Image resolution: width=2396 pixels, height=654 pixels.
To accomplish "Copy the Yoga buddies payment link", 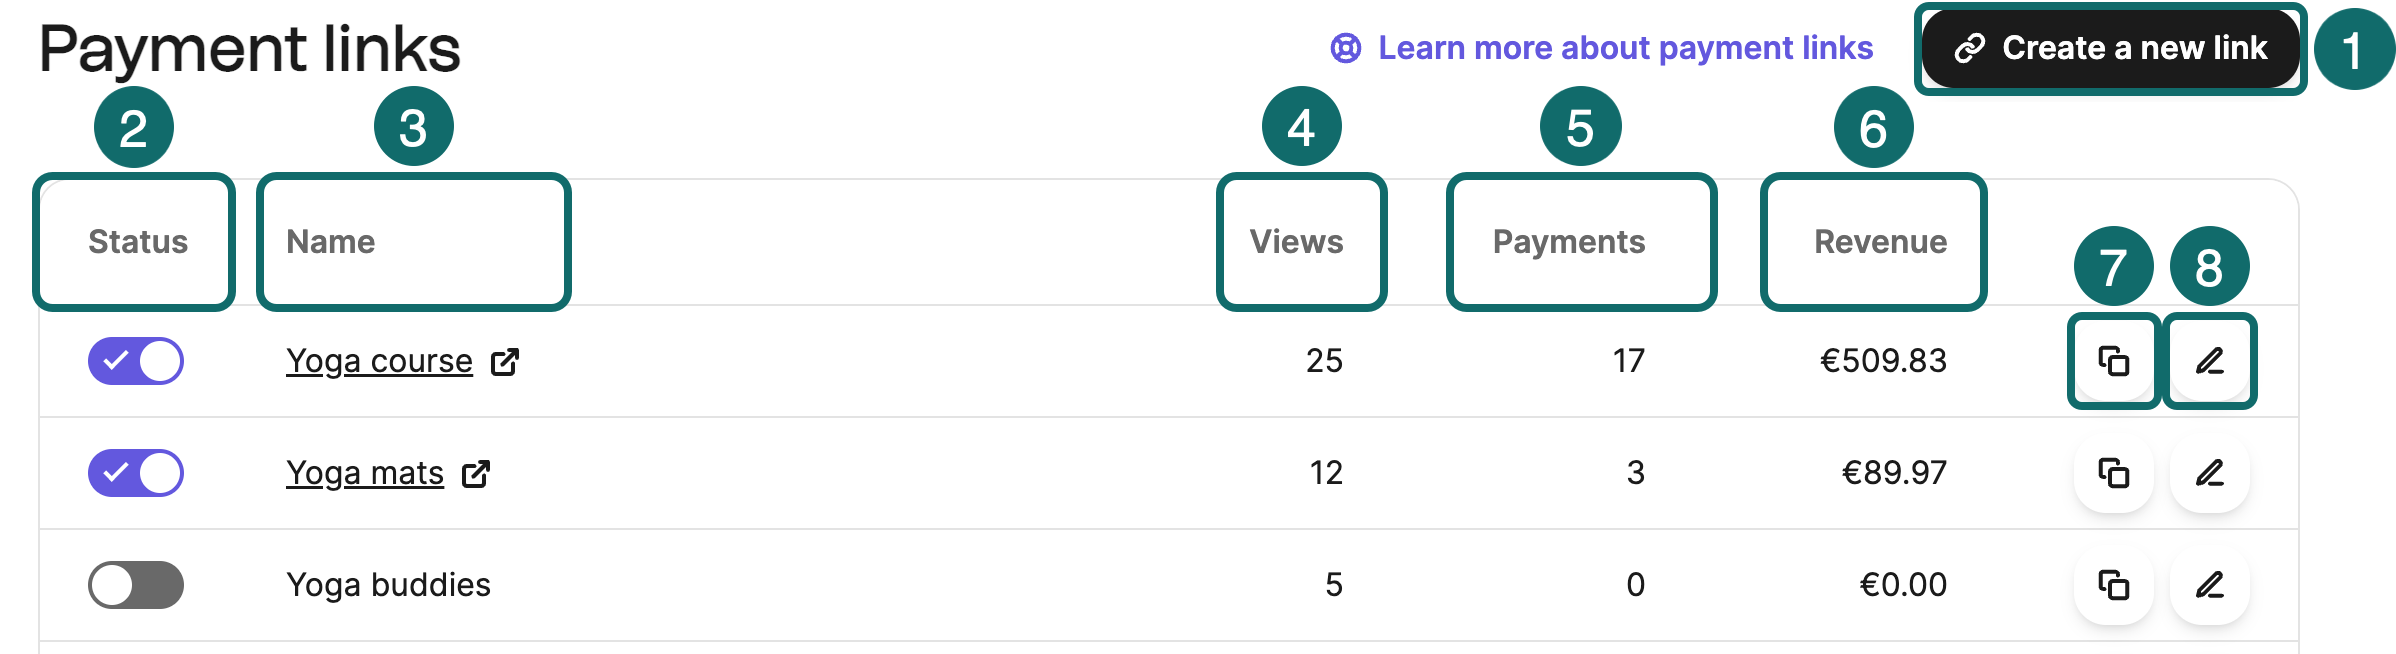I will pyautogui.click(x=2113, y=585).
